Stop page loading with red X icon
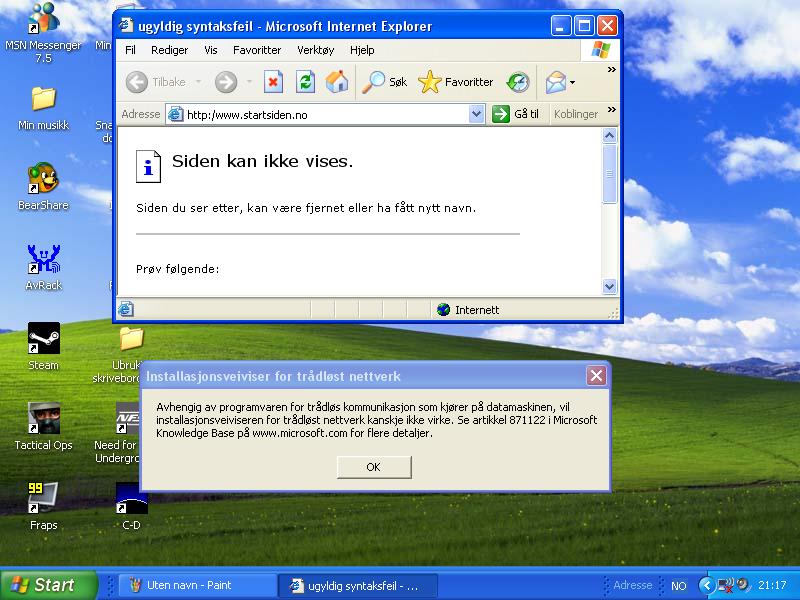 pyautogui.click(x=273, y=82)
